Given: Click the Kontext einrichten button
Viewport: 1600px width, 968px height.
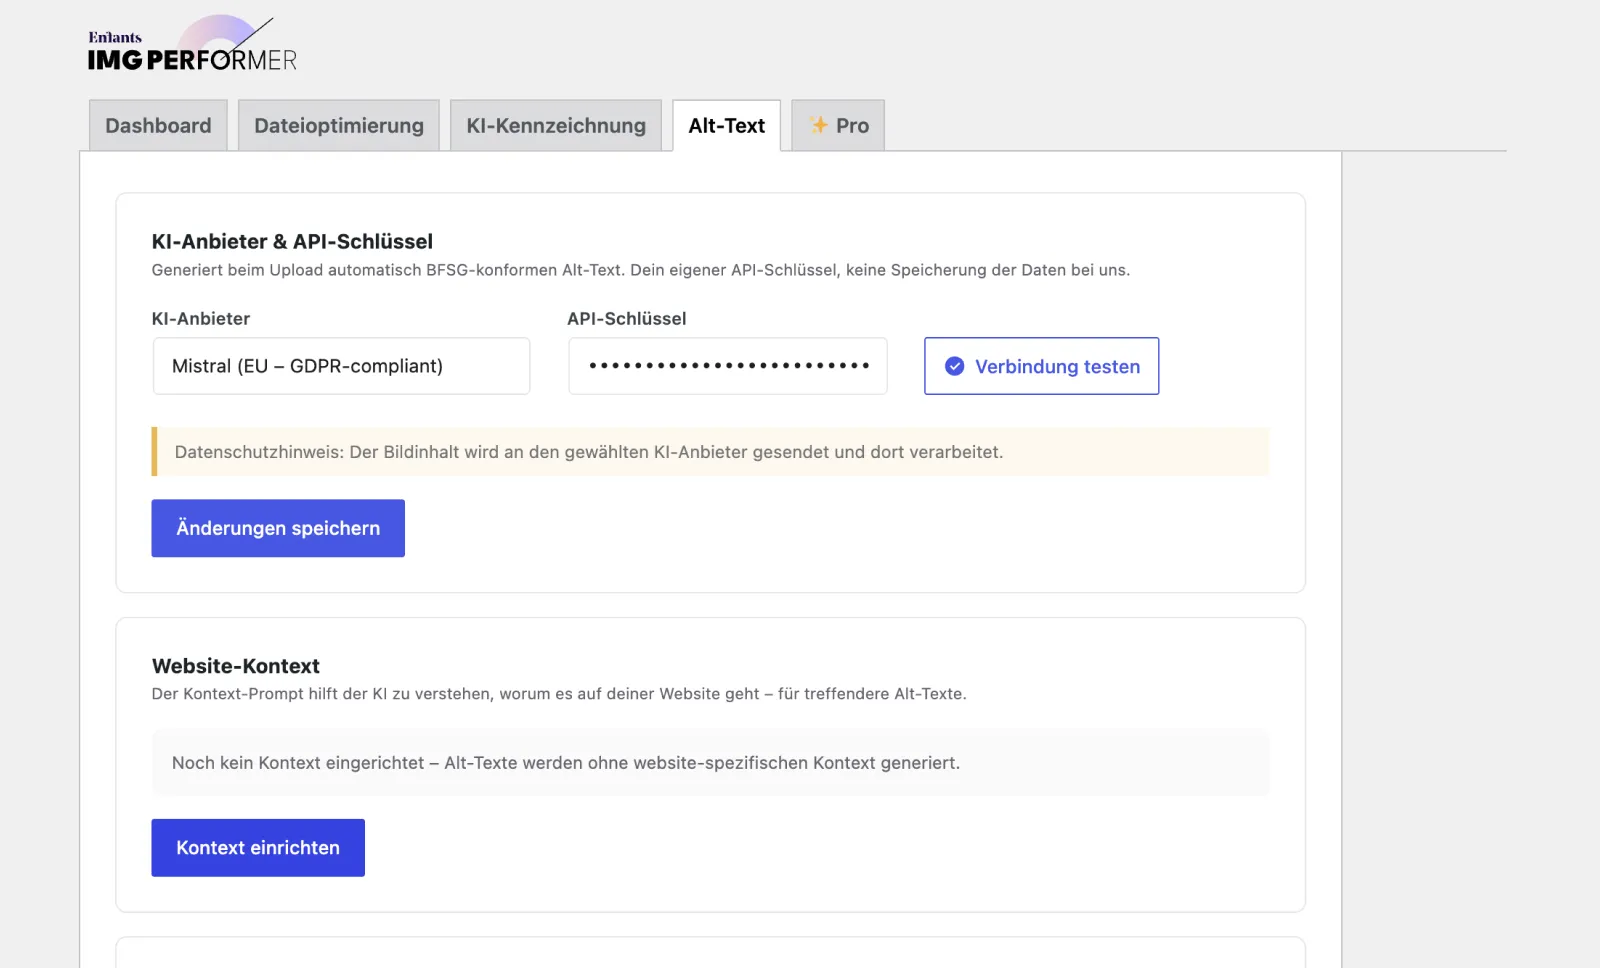Looking at the screenshot, I should coord(258,848).
